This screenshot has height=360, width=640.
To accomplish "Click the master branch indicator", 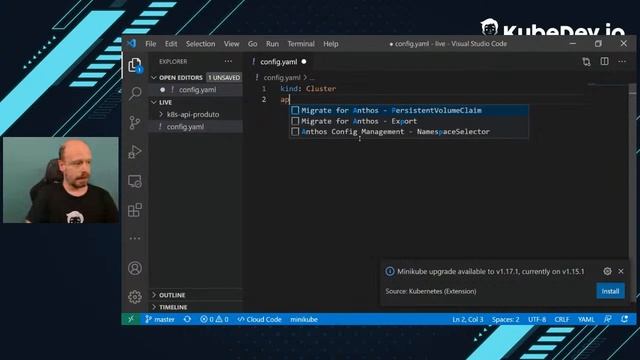I will point(160,319).
